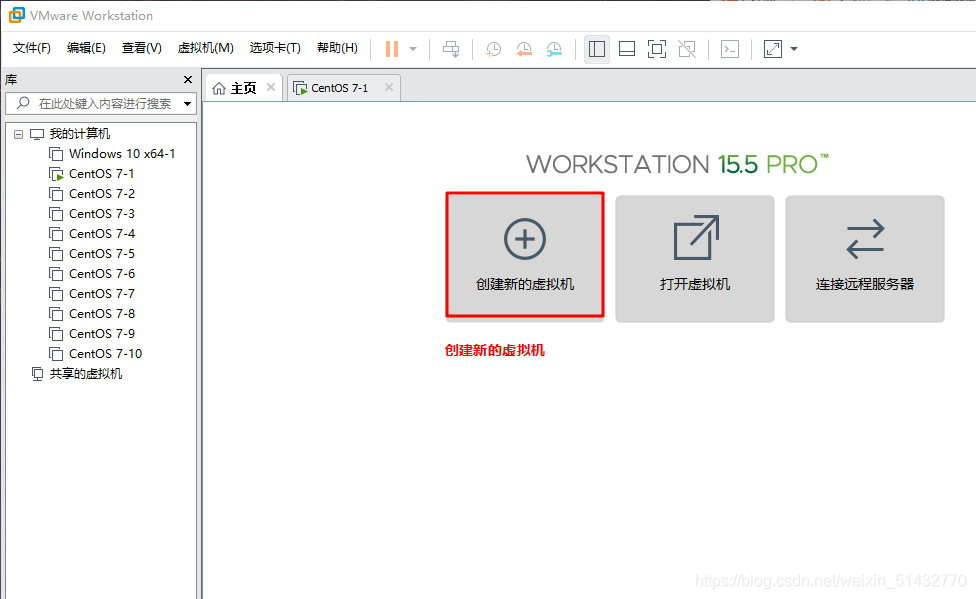Select CentOS 7-5 in the library list

[100, 253]
